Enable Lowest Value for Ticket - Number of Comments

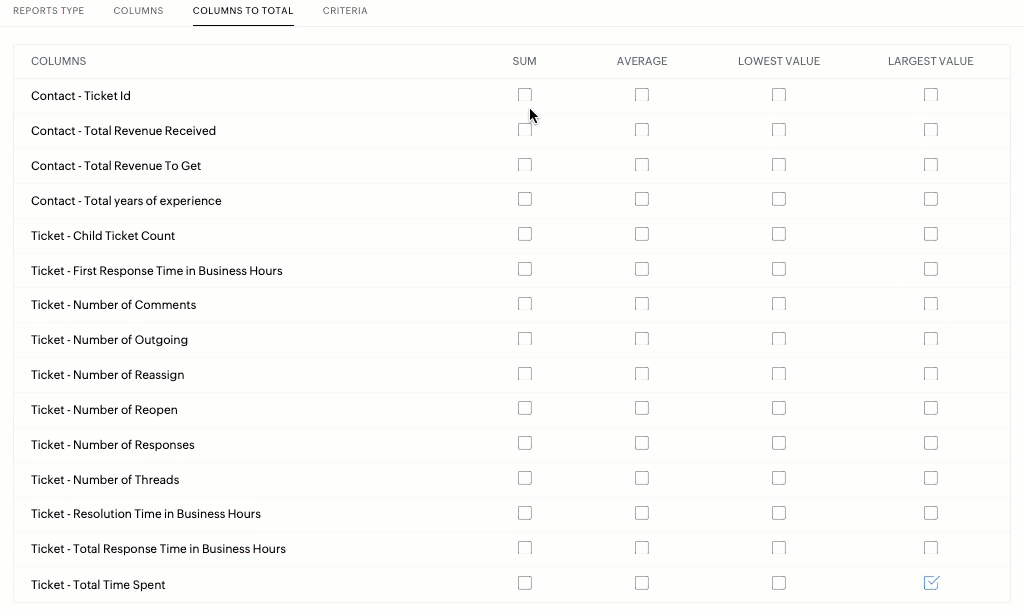coord(779,304)
